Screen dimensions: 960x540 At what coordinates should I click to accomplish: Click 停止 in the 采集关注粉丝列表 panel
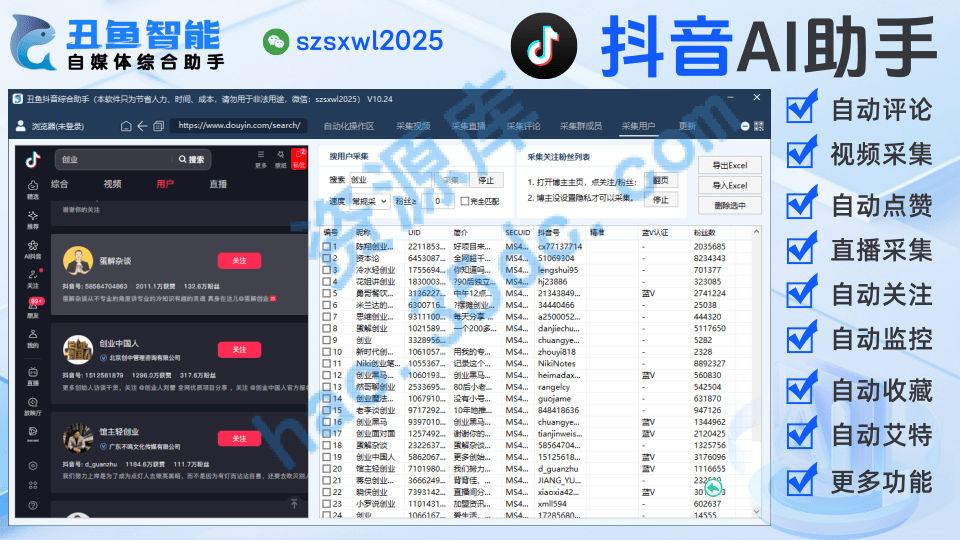661,200
